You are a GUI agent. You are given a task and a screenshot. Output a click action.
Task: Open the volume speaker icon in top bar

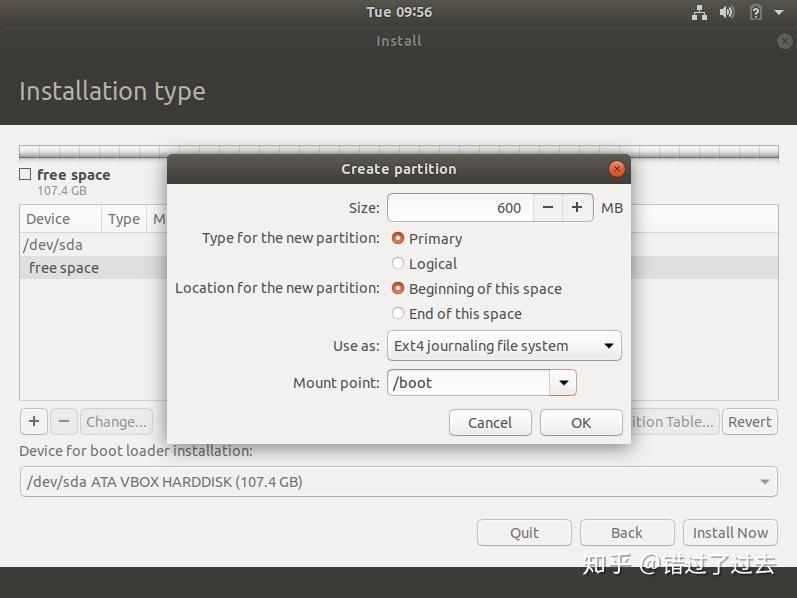click(x=727, y=12)
